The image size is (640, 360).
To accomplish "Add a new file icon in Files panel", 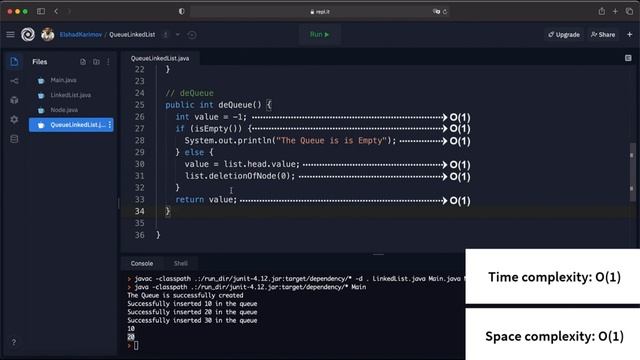I will click(x=83, y=62).
